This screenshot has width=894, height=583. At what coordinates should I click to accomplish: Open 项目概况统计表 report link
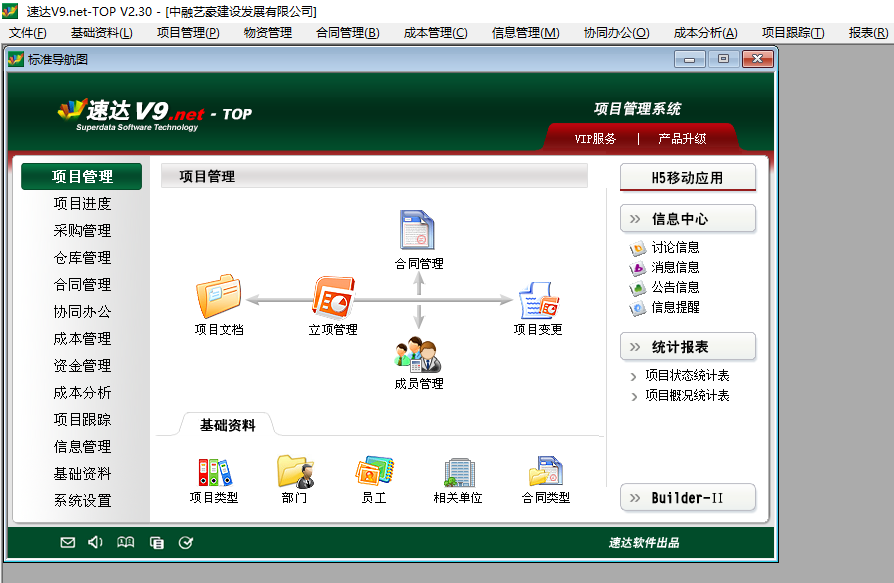tap(687, 396)
